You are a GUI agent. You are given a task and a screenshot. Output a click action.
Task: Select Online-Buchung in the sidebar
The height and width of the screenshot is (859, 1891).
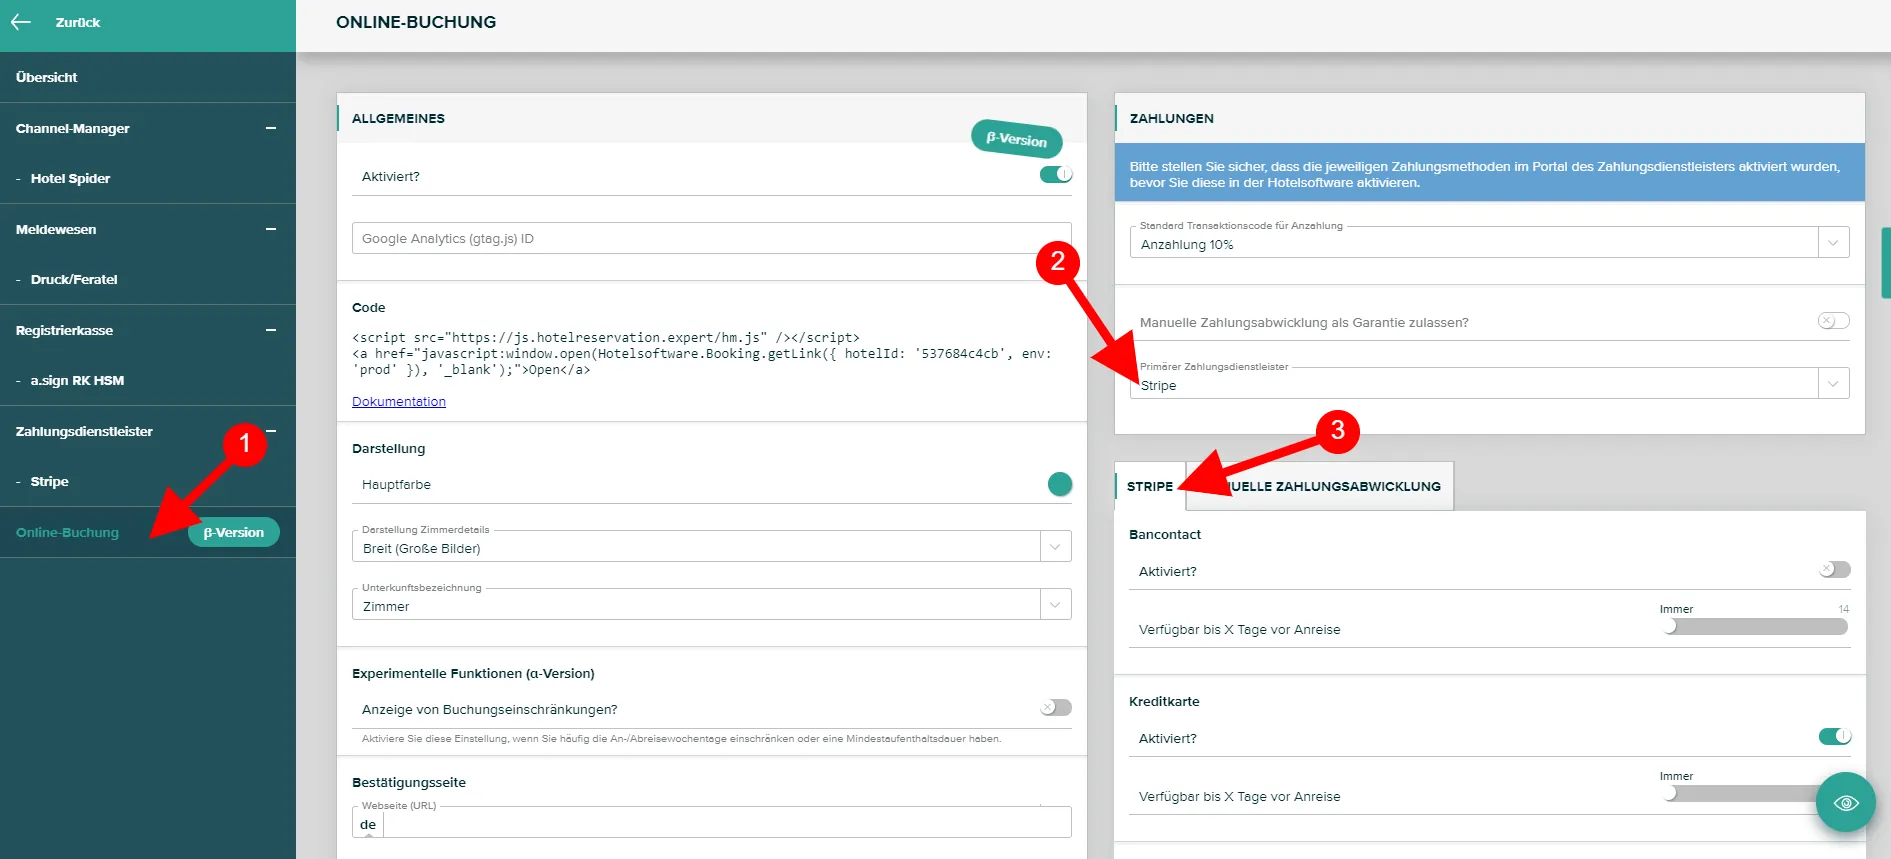pyautogui.click(x=67, y=532)
